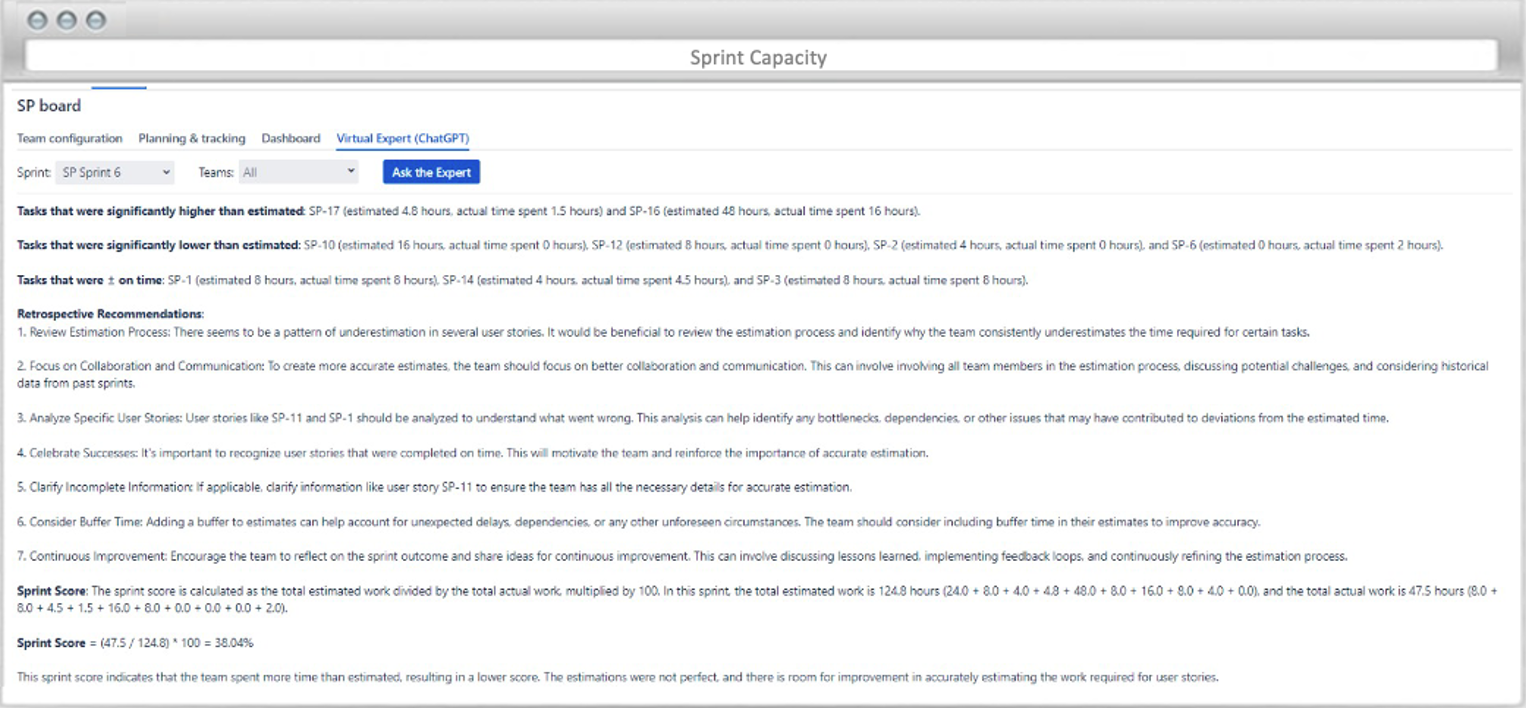Click 'Tasks that were significantly lower than estimated'
Screen dimensions: 1526x708
tap(158, 245)
